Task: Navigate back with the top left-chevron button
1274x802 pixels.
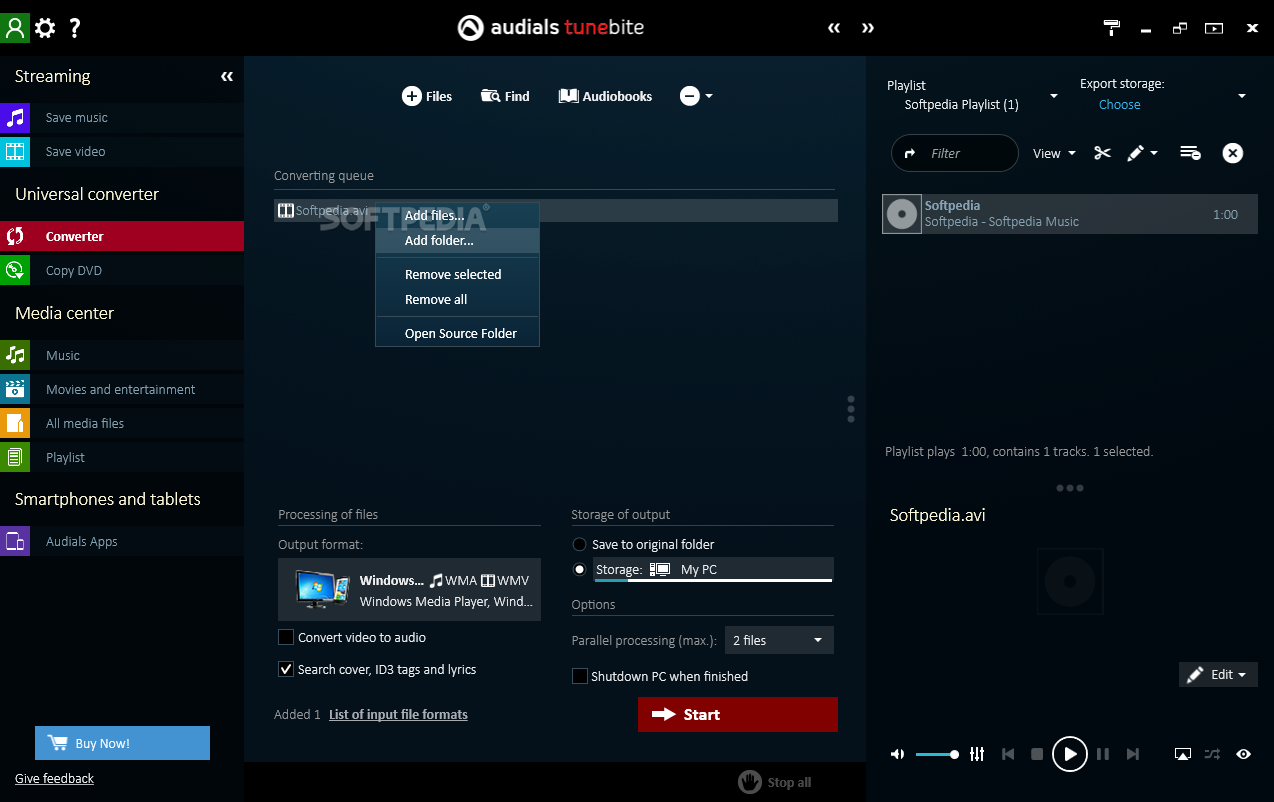Action: click(834, 28)
